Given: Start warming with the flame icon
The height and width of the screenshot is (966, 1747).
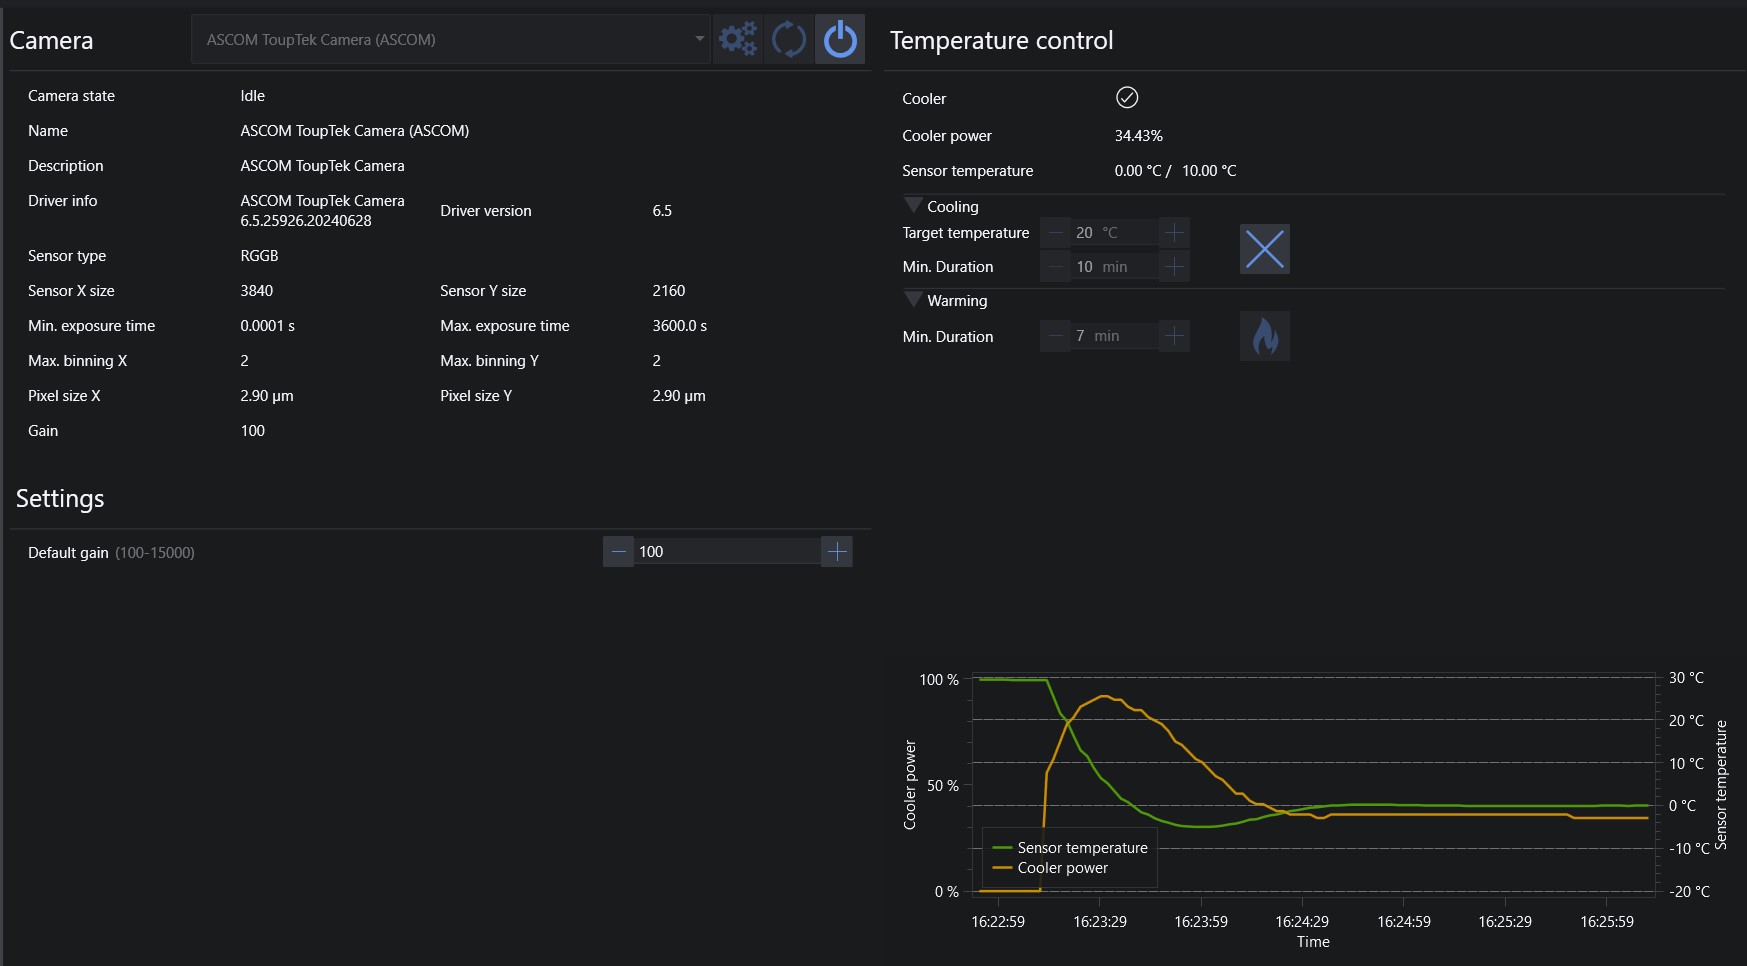Looking at the screenshot, I should tap(1265, 336).
